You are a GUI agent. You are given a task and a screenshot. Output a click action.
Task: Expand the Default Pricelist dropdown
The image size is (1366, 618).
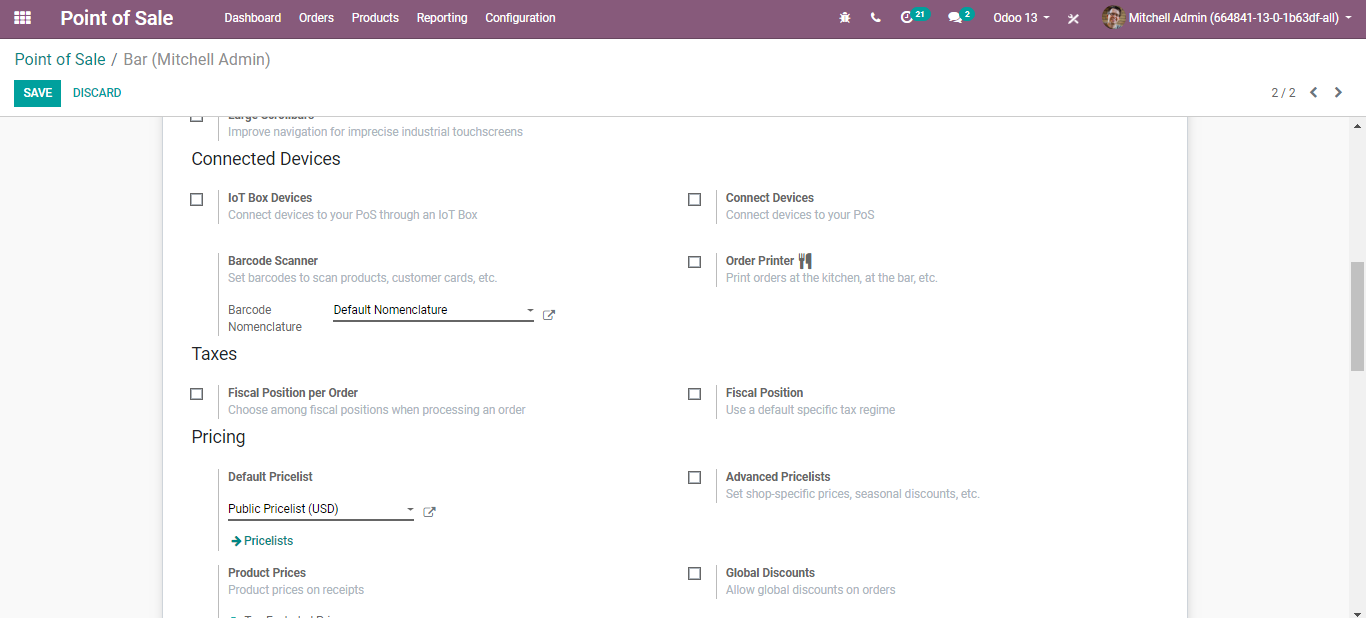pyautogui.click(x=320, y=509)
